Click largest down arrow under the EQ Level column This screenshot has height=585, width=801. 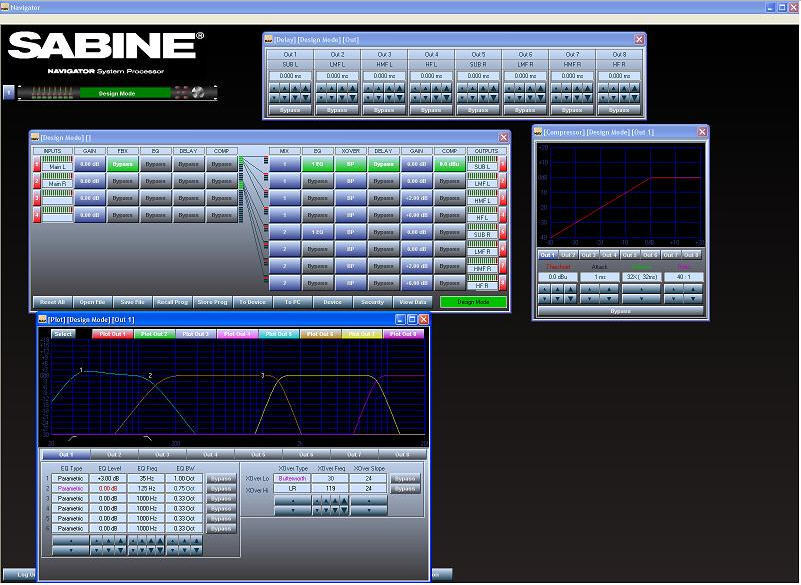120,550
